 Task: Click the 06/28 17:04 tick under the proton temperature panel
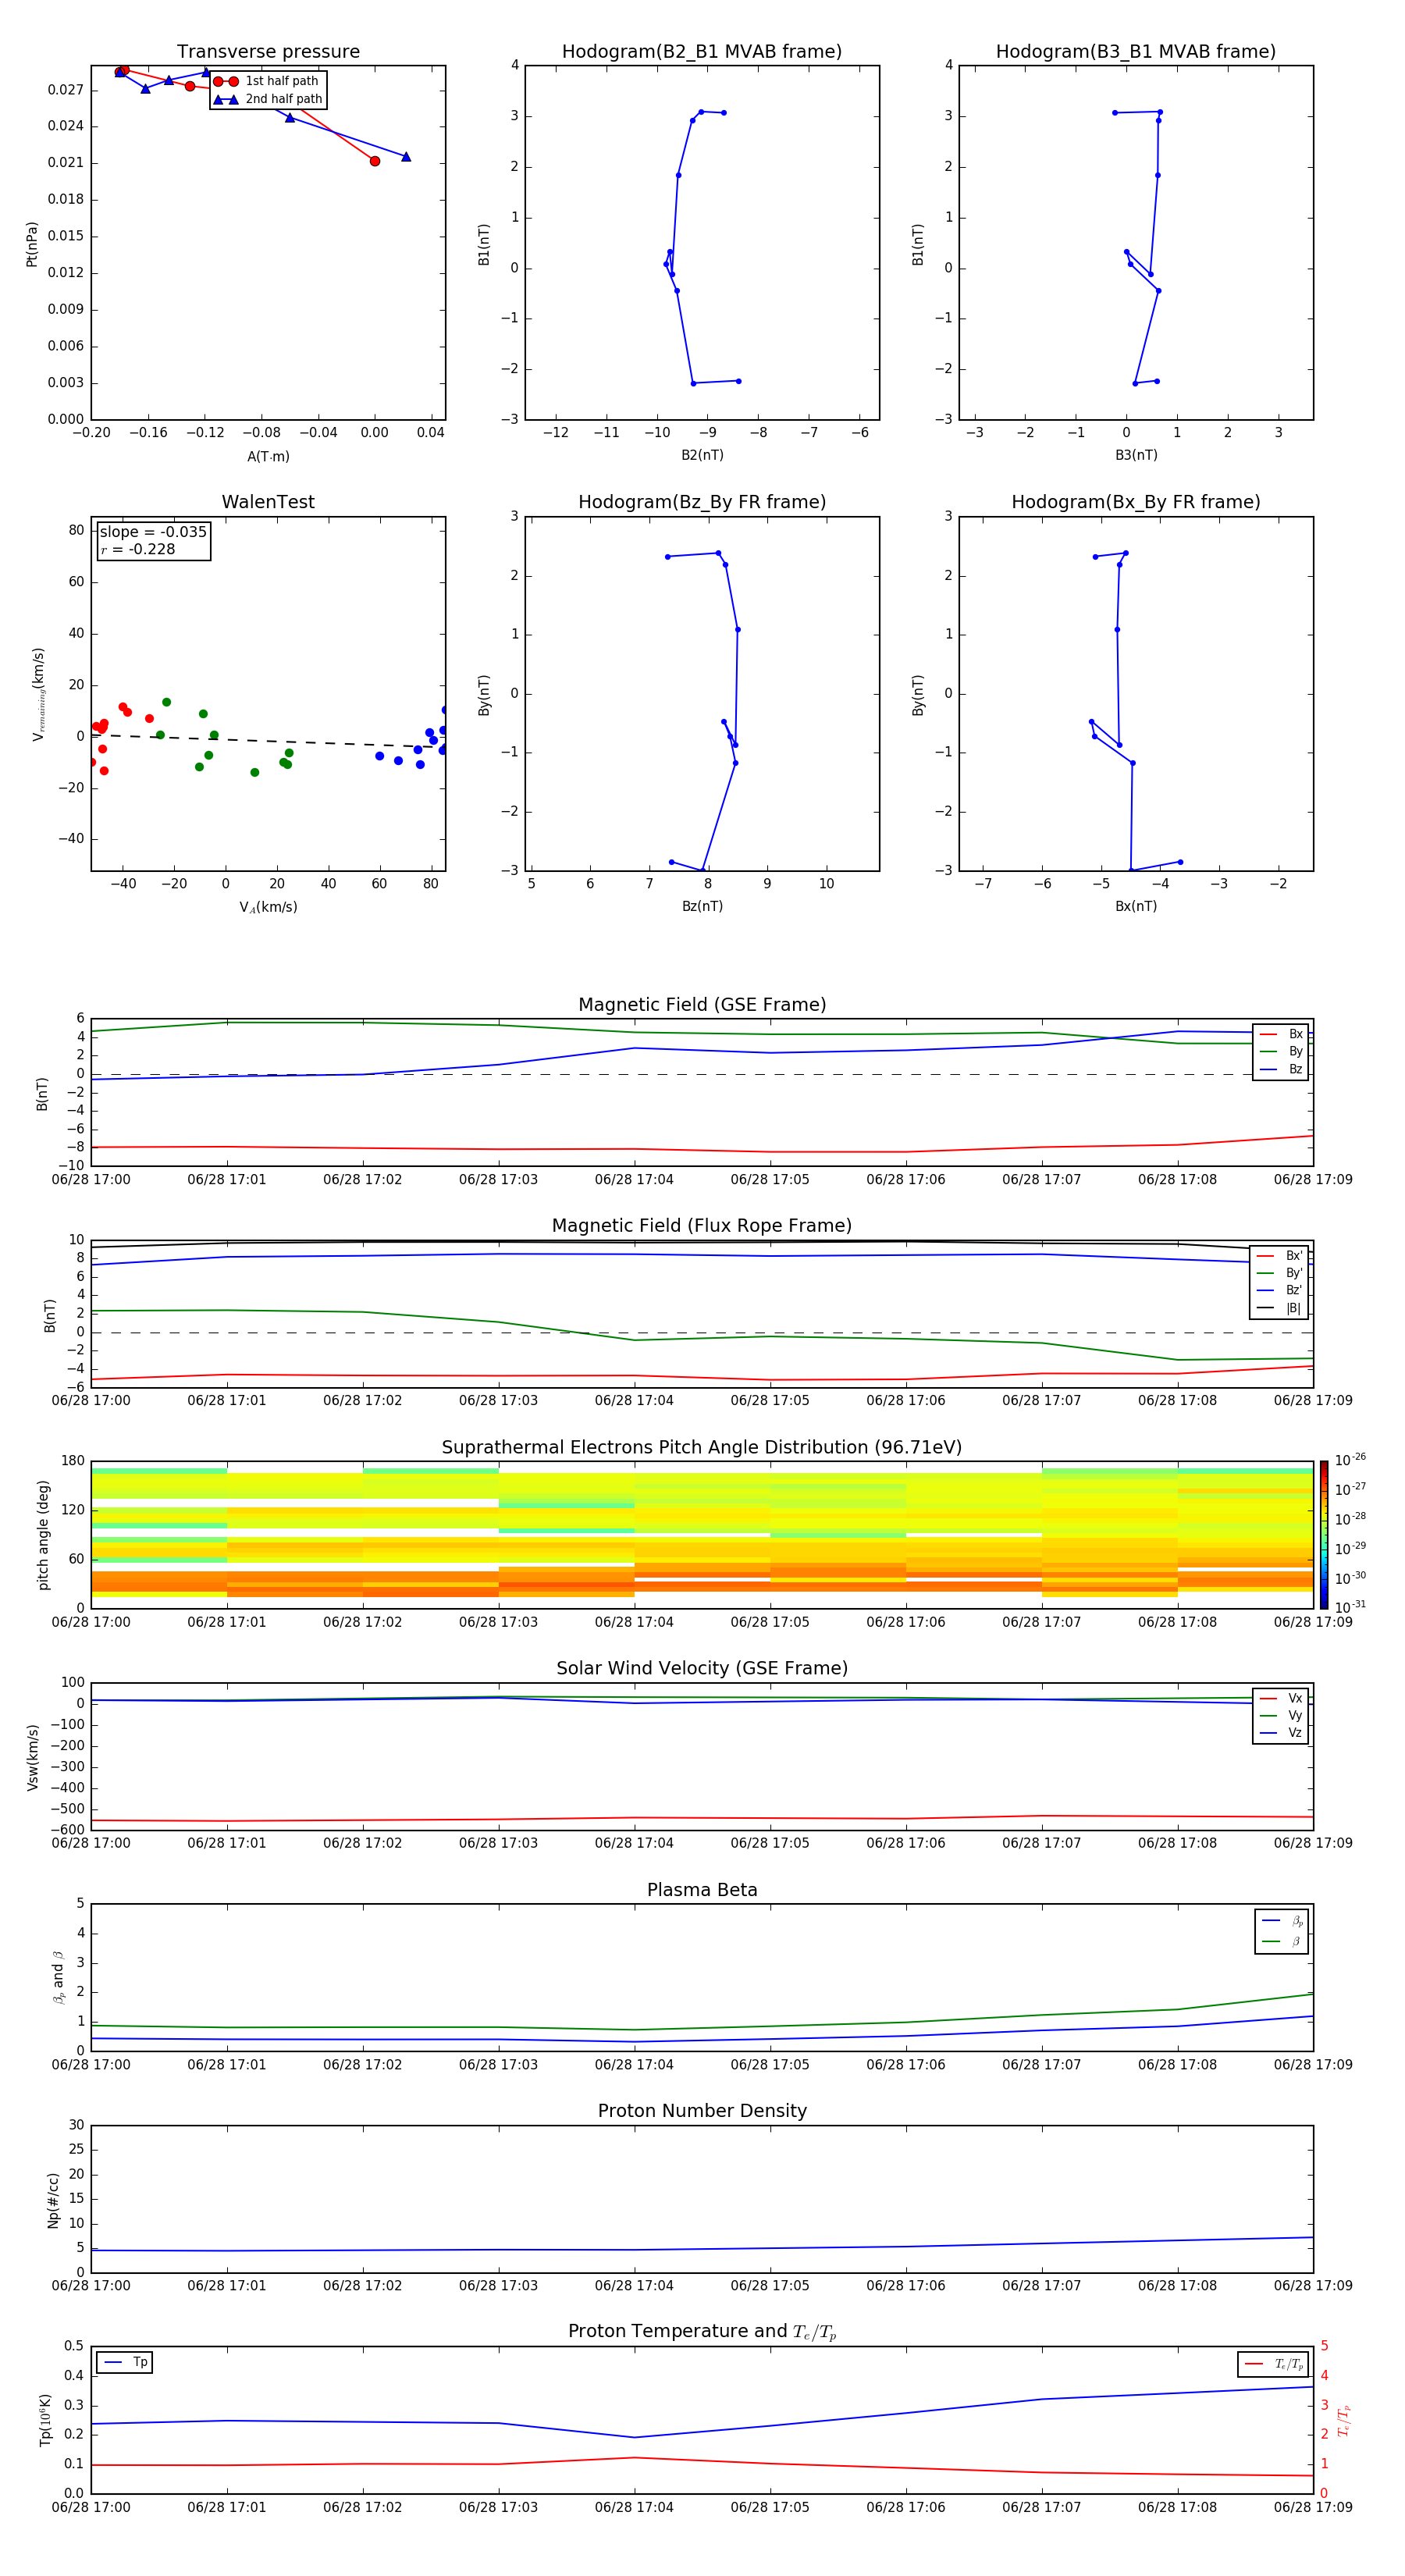click(634, 2507)
